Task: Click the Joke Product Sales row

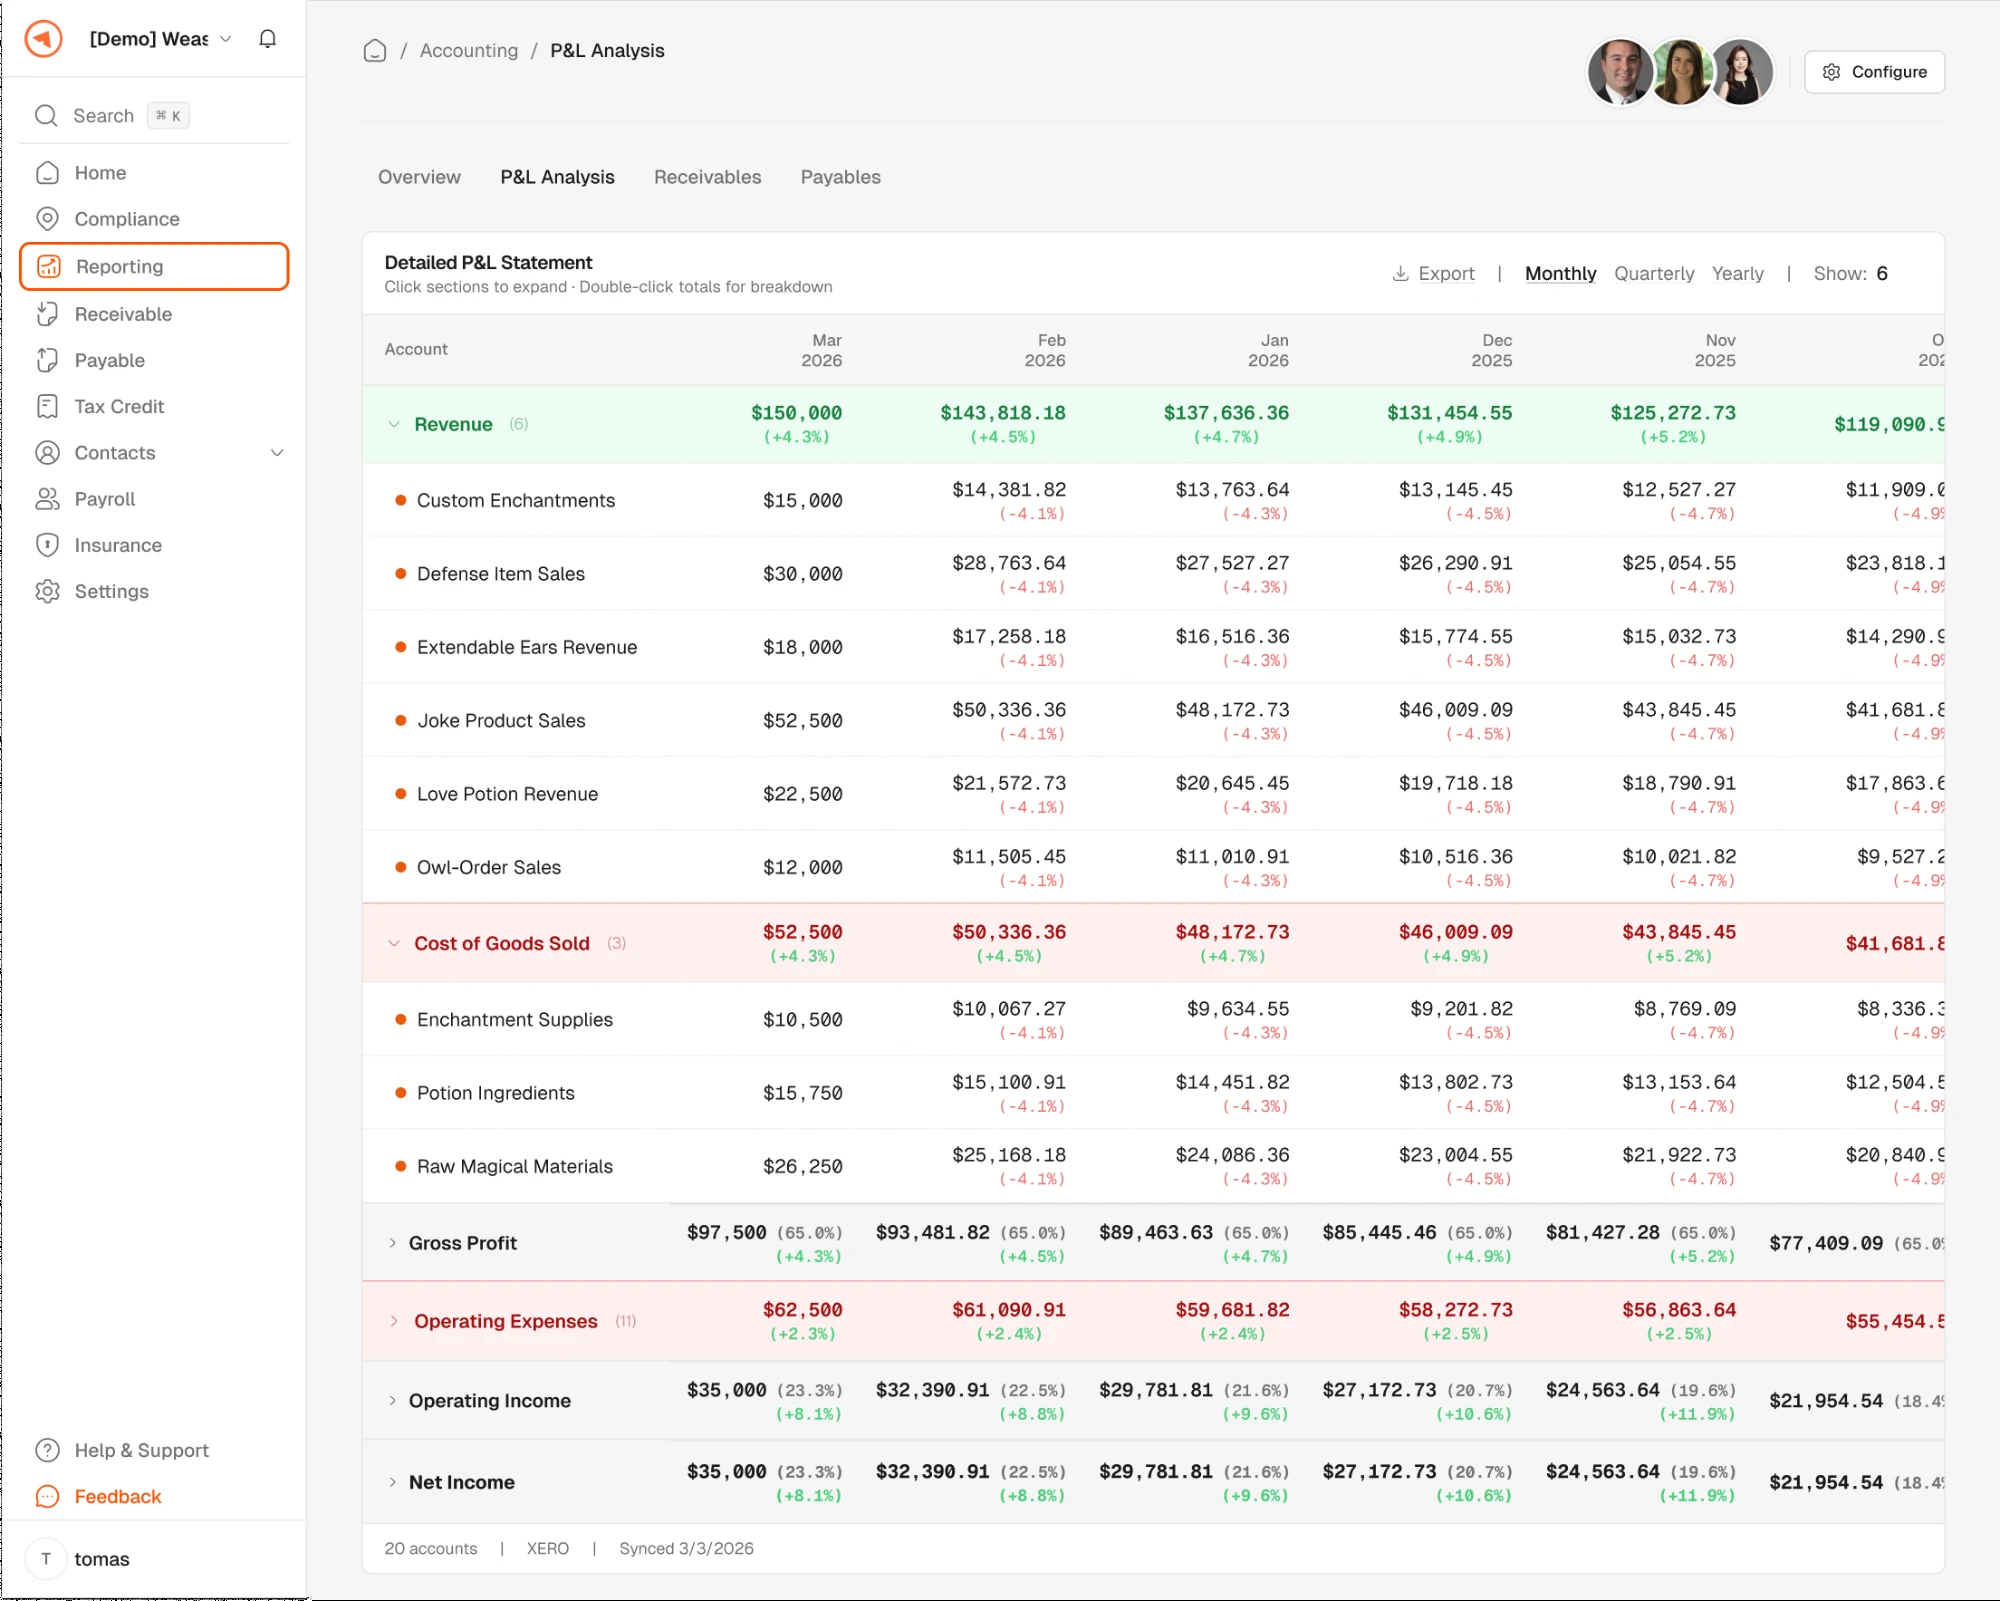Action: coord(1153,721)
